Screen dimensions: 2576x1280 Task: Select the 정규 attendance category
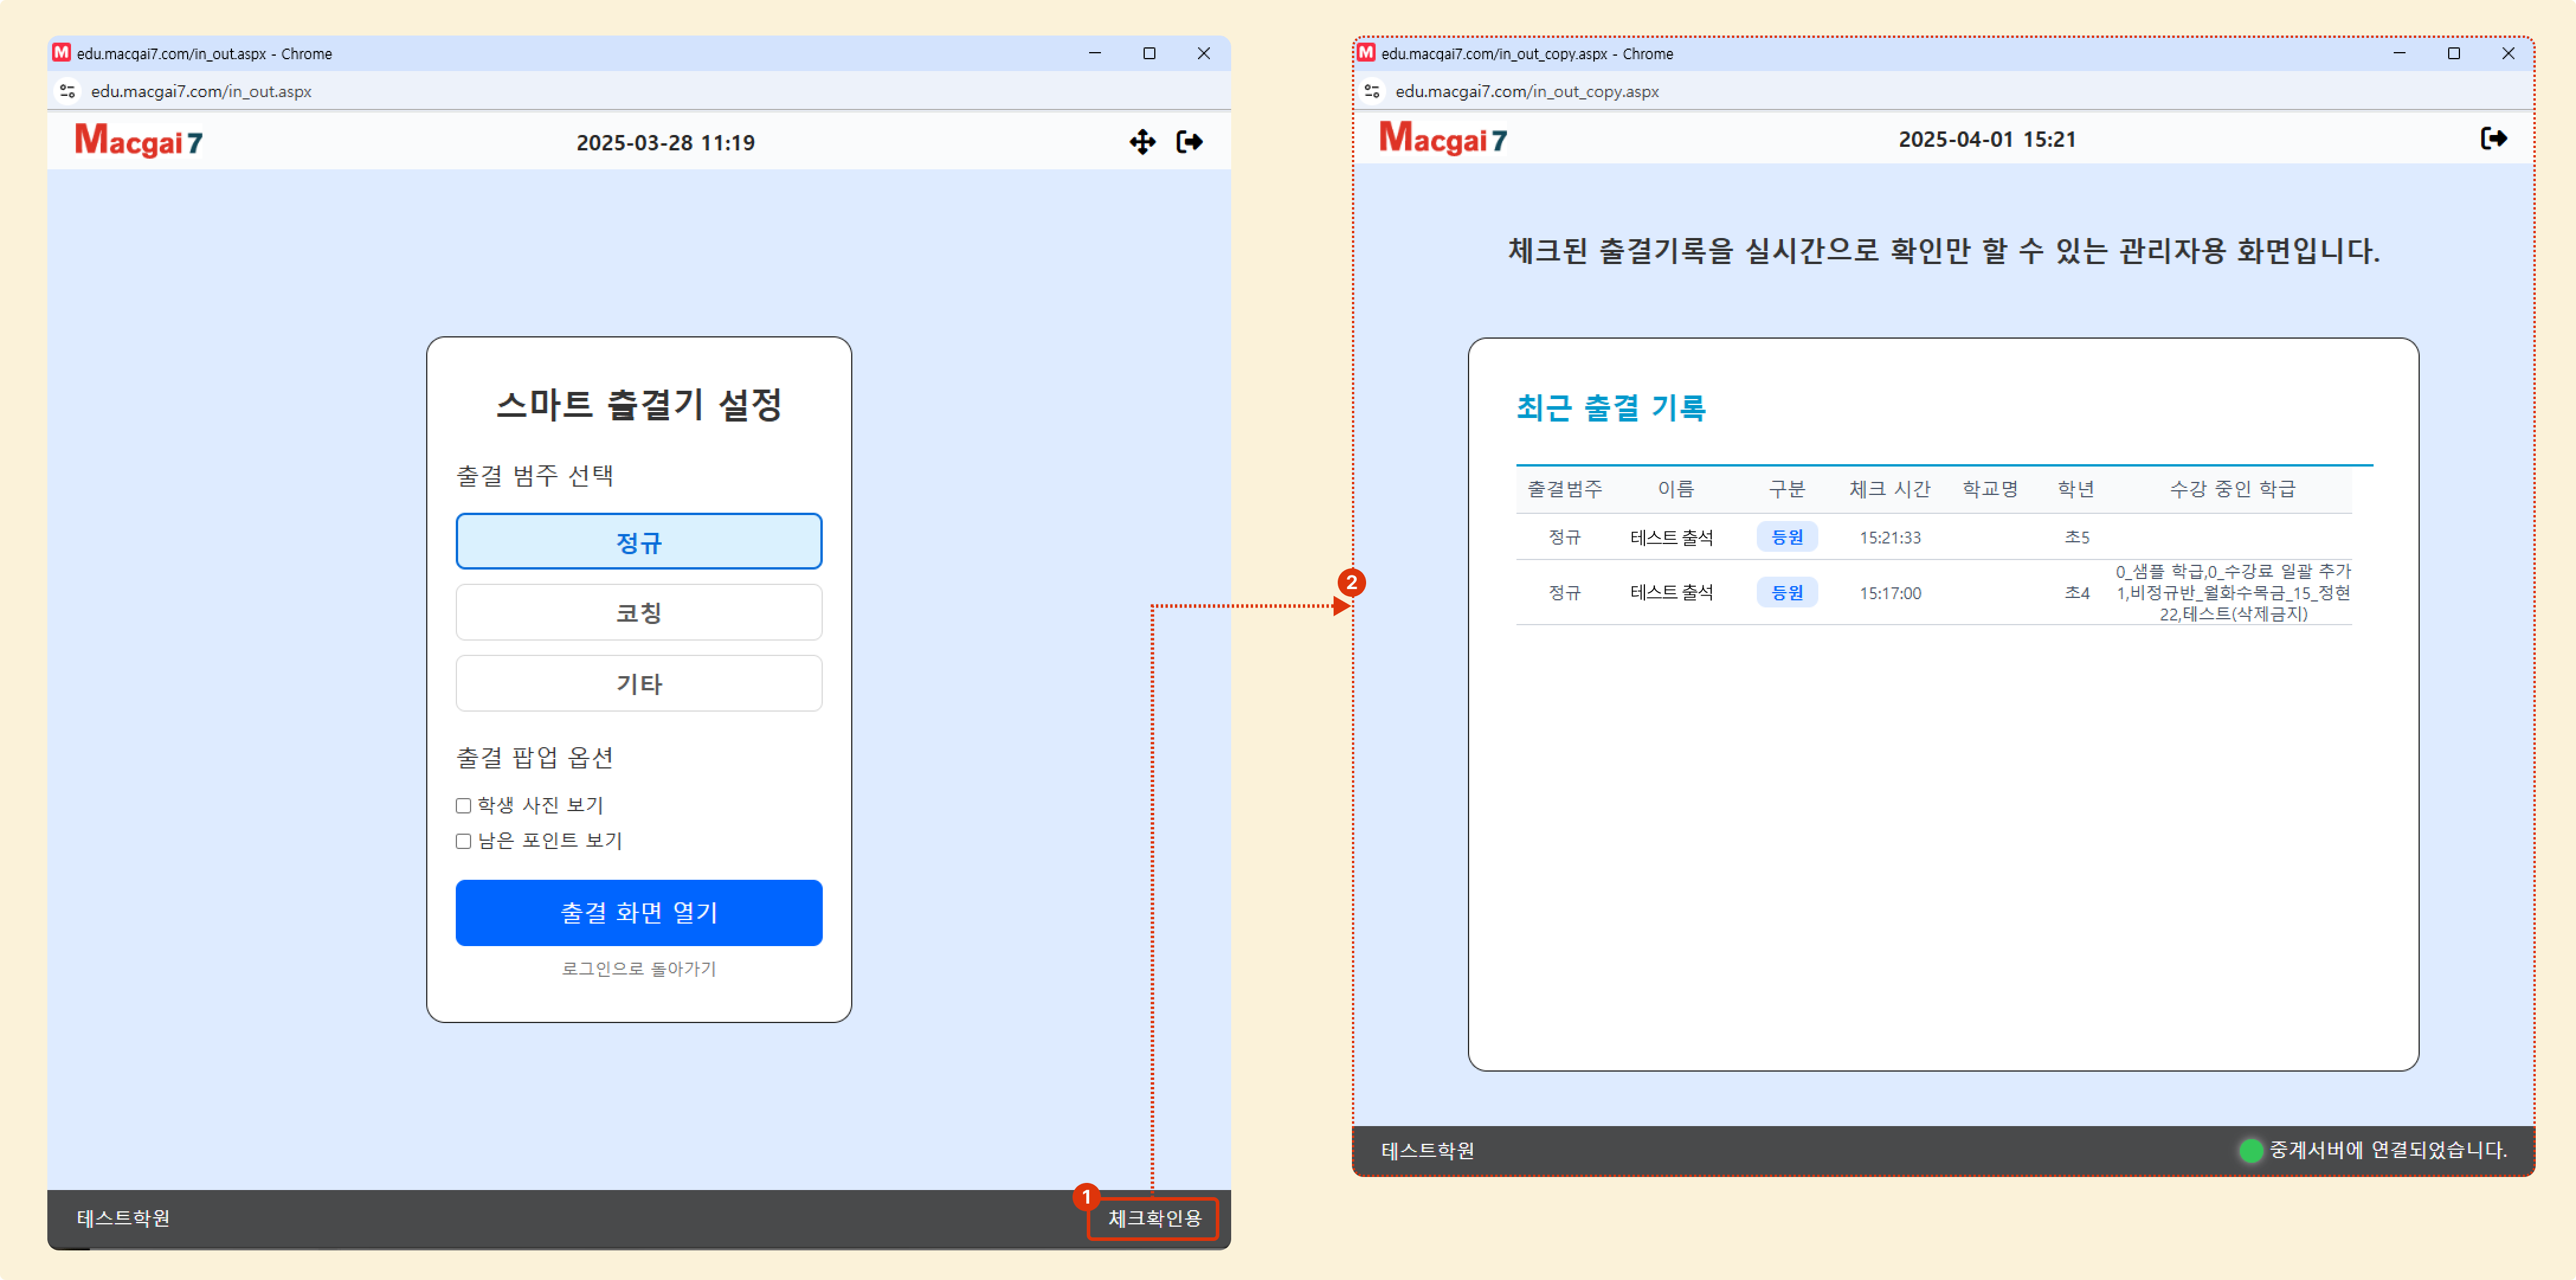pos(638,542)
